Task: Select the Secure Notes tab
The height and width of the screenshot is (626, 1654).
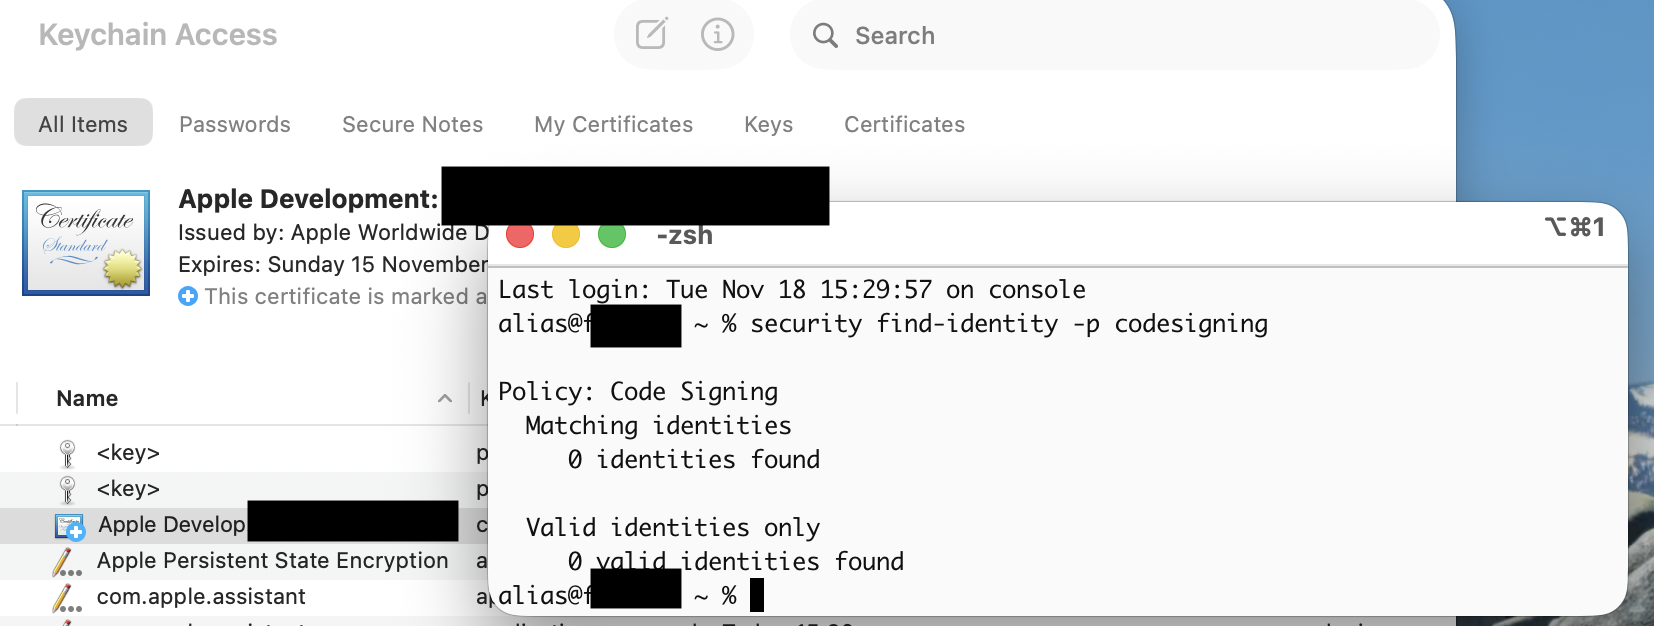Action: [412, 124]
